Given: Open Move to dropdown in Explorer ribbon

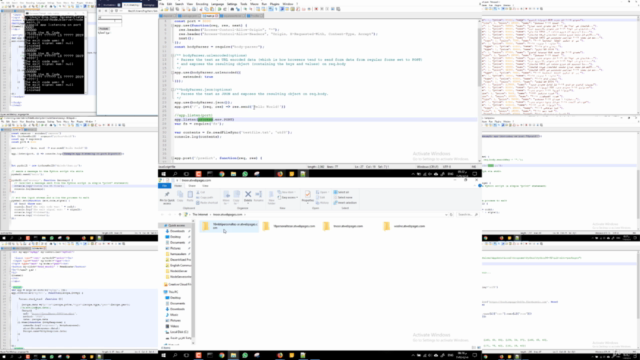Looking at the screenshot, I should point(226,197).
